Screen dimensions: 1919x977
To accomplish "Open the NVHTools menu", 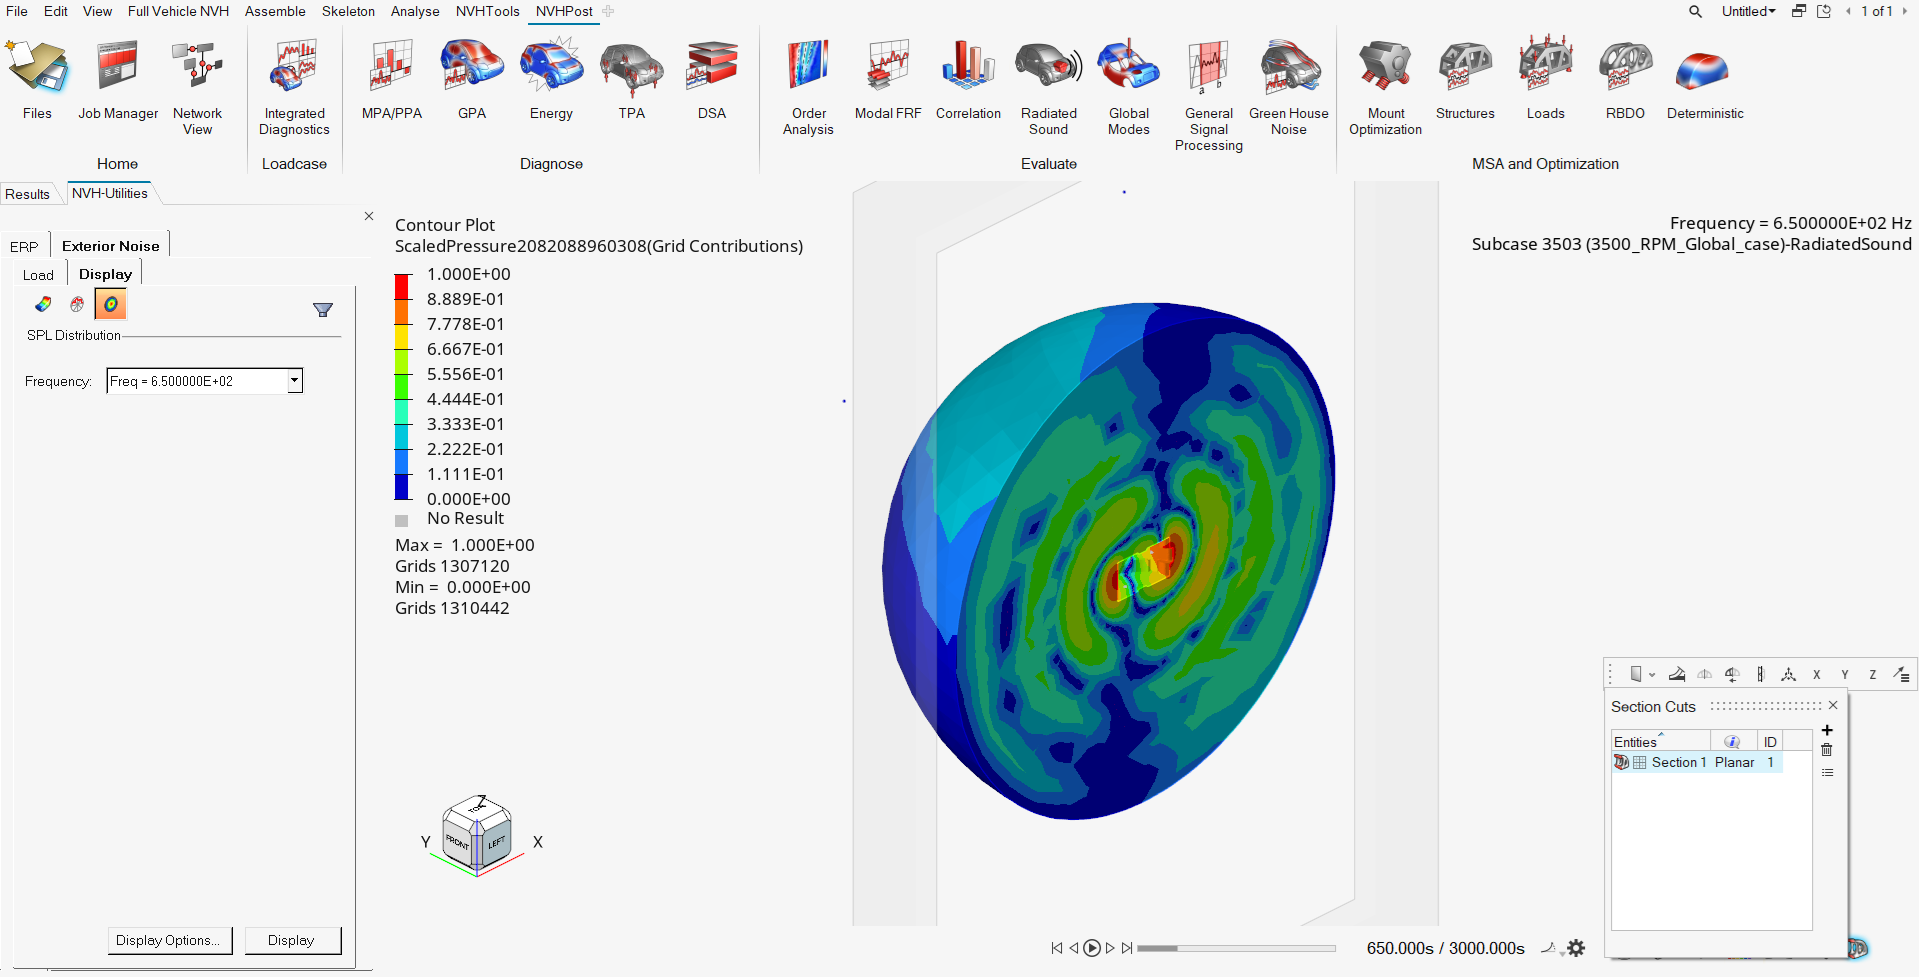I will pos(488,11).
